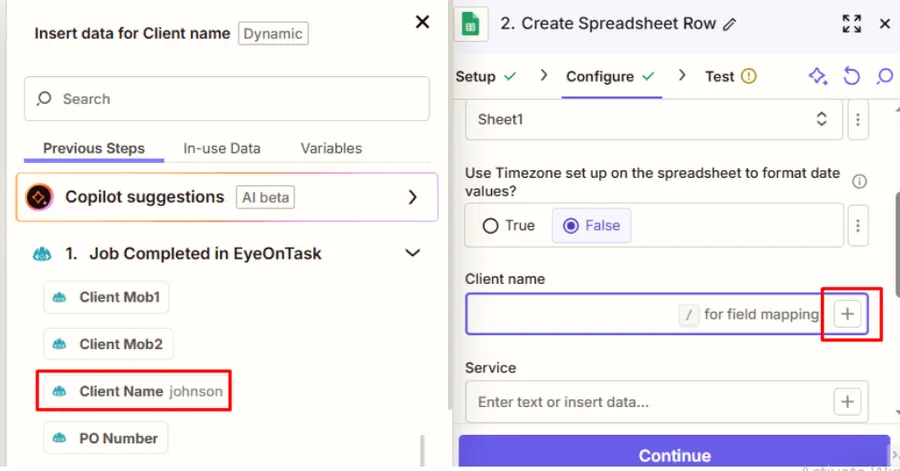Expand the step editor to full screen
This screenshot has height=471, width=900.
[852, 24]
